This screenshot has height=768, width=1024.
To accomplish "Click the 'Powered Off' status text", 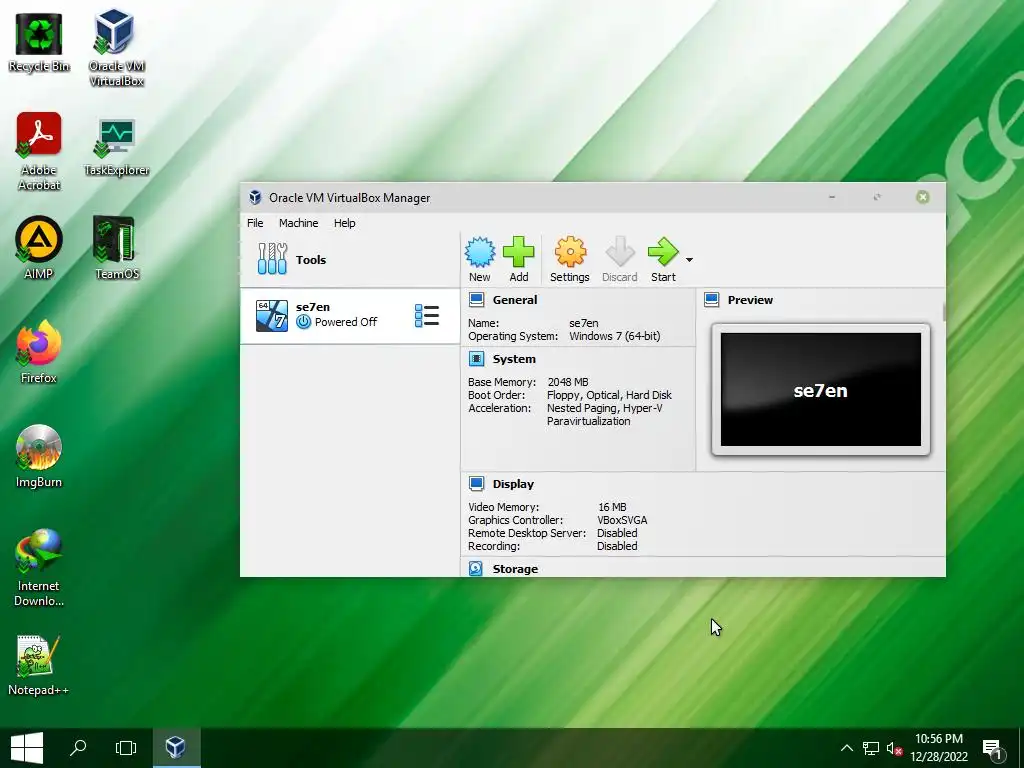I will 345,322.
